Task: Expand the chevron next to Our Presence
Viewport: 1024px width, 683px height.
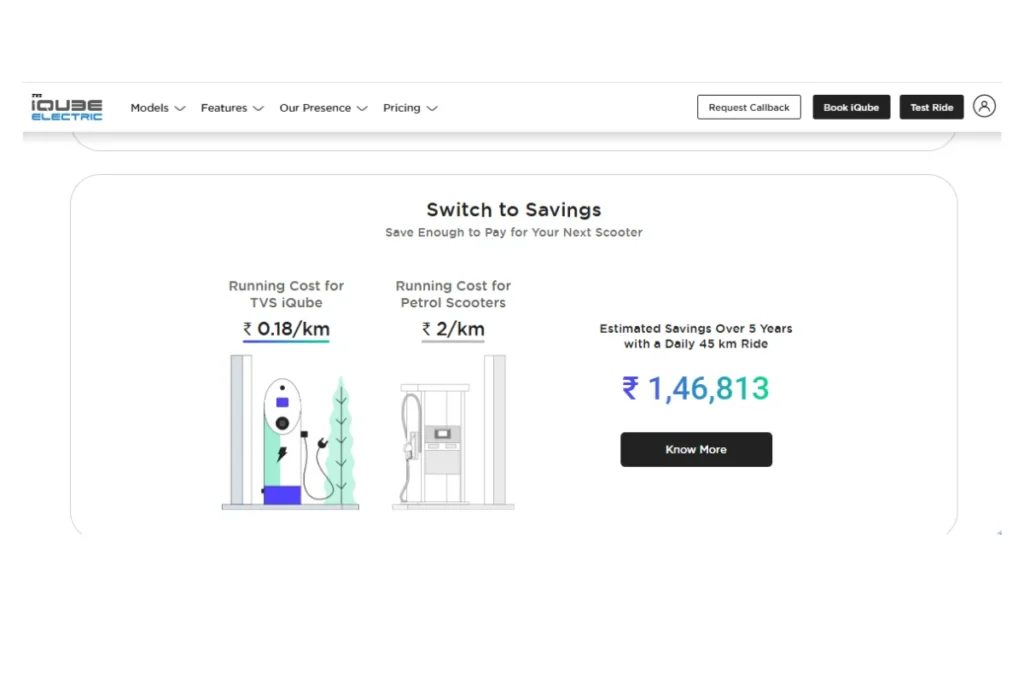Action: pos(362,108)
